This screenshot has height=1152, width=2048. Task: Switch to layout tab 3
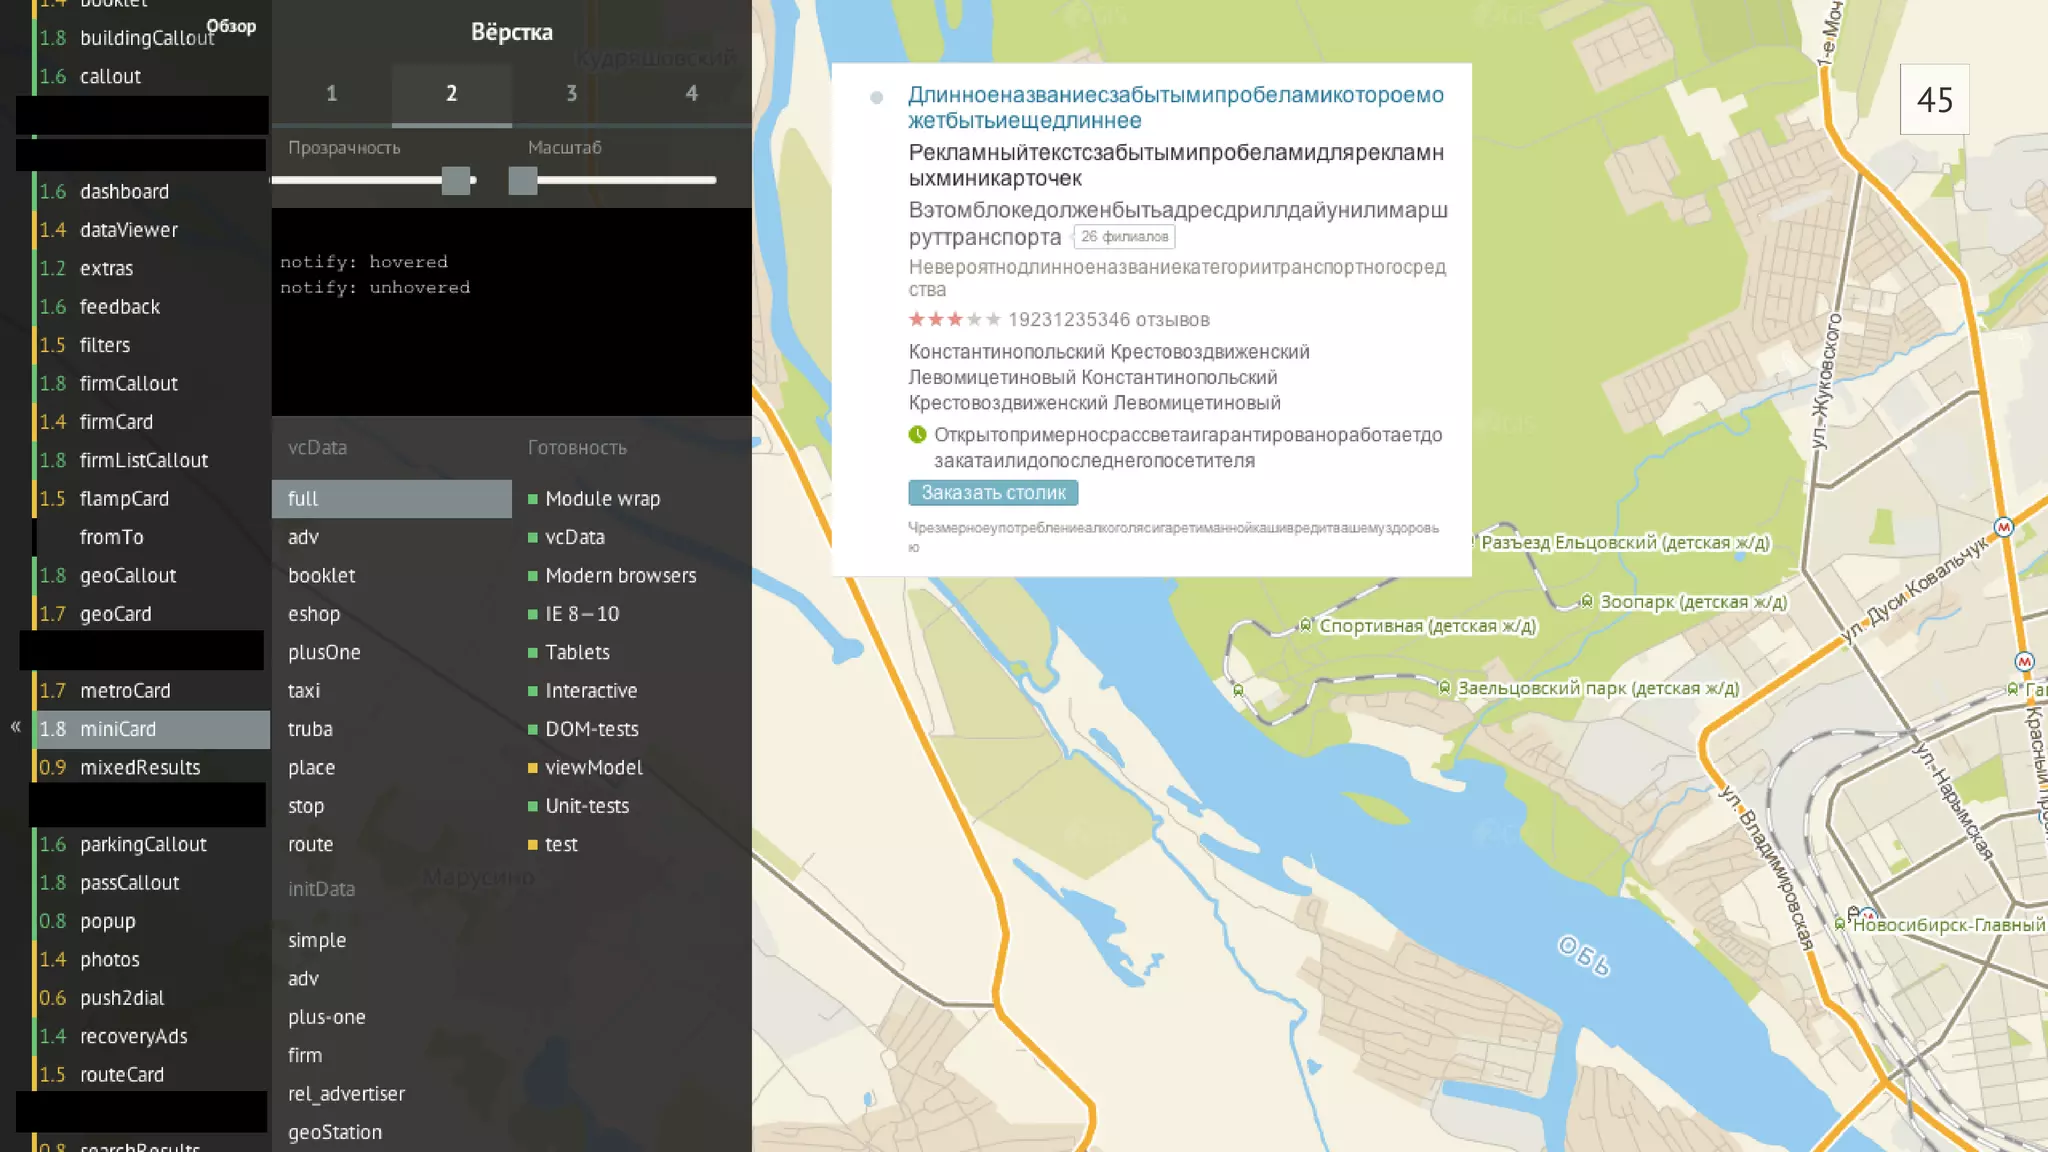click(571, 94)
